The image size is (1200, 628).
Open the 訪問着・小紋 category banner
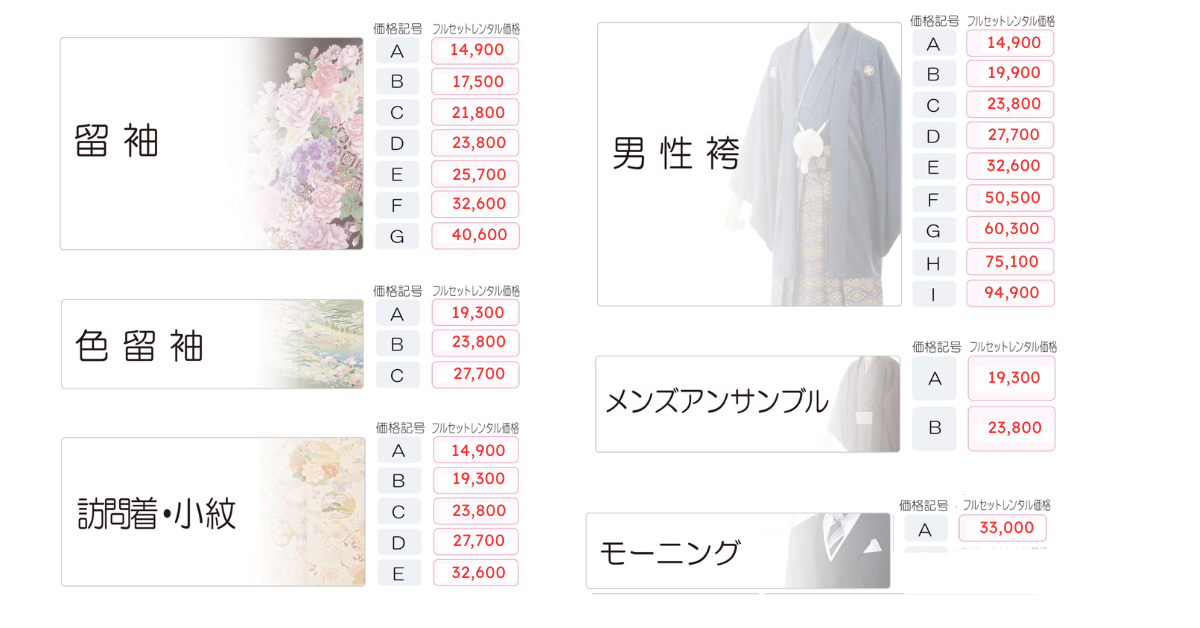pyautogui.click(x=213, y=512)
